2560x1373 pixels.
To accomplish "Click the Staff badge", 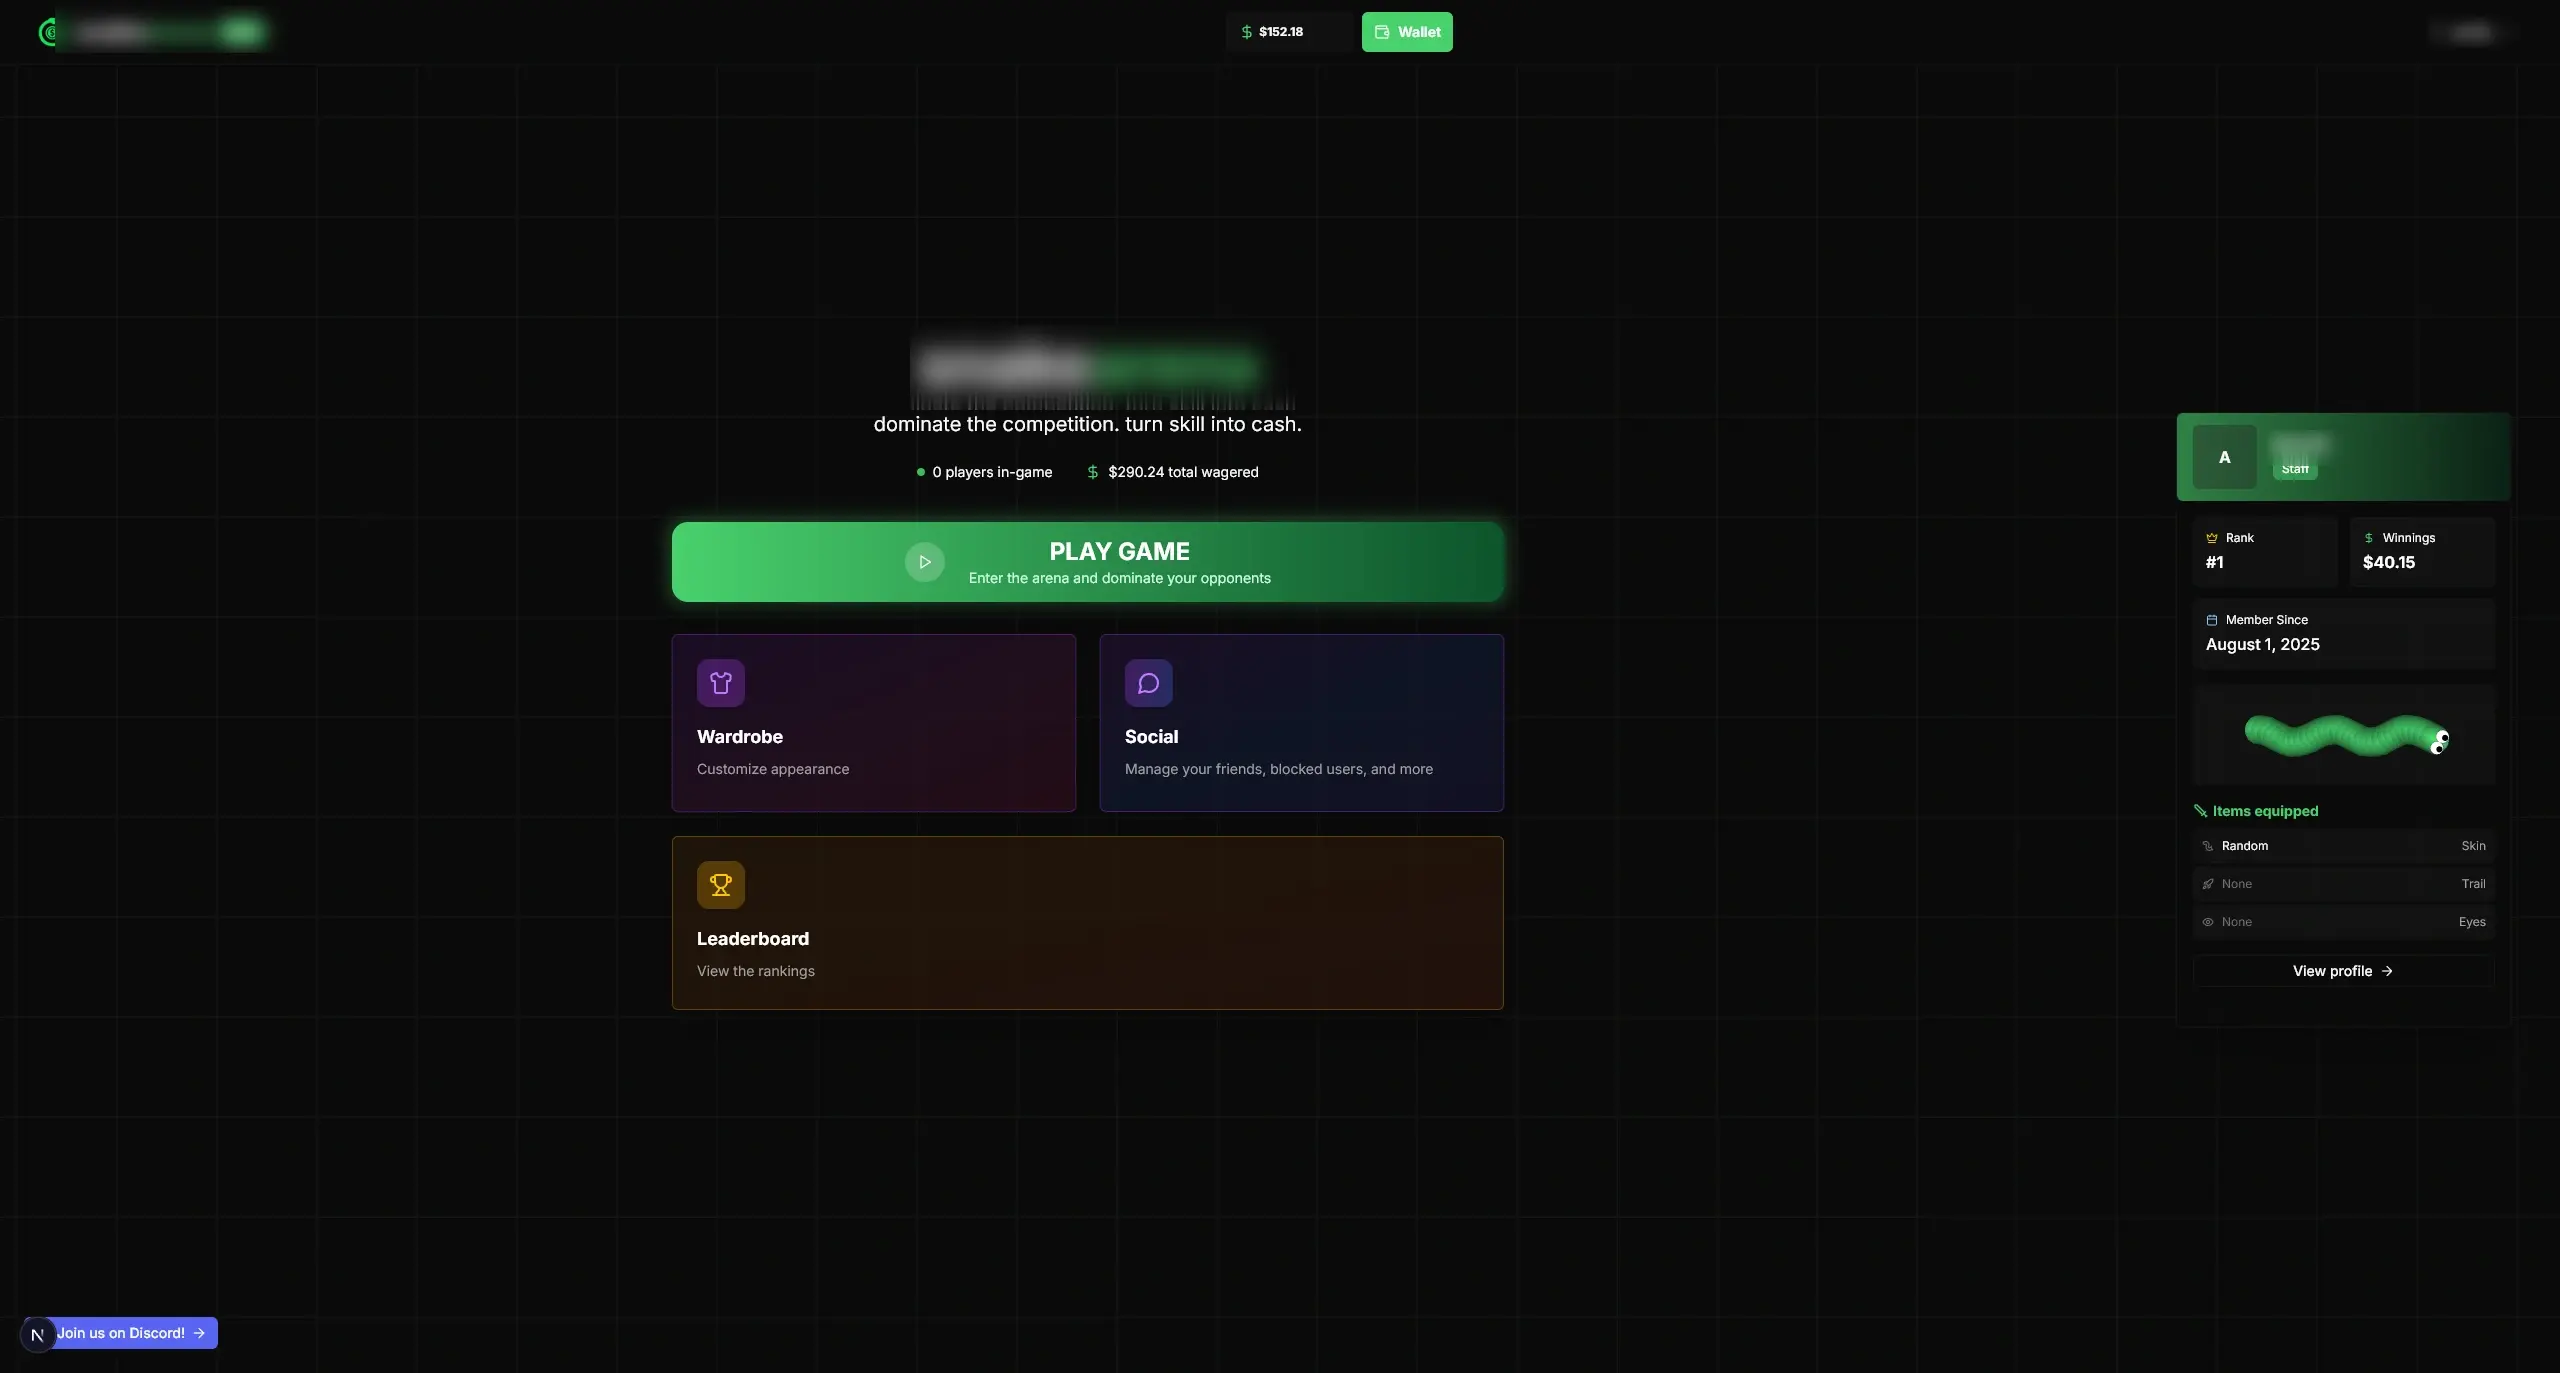I will (x=2295, y=469).
